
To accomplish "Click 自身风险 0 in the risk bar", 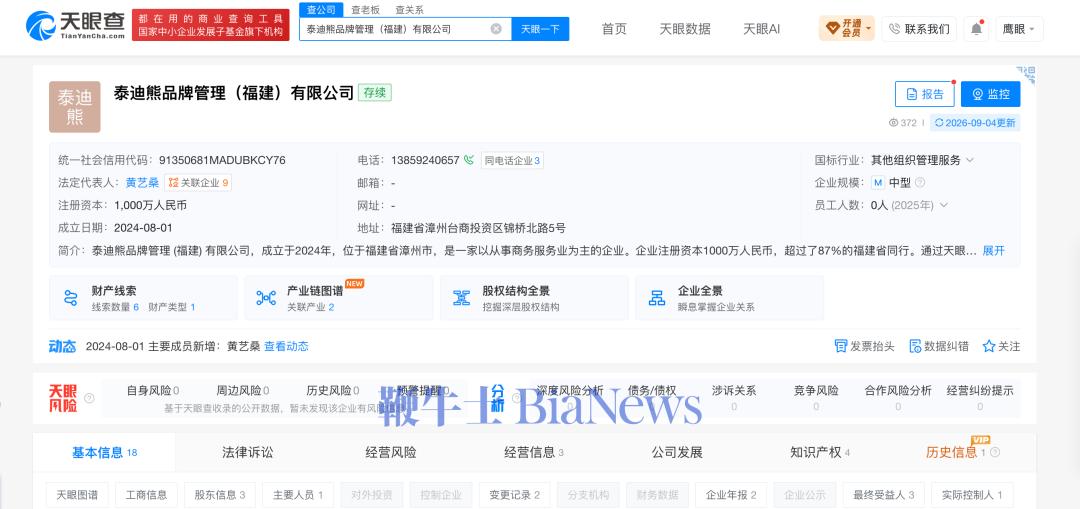I will click(x=153, y=391).
